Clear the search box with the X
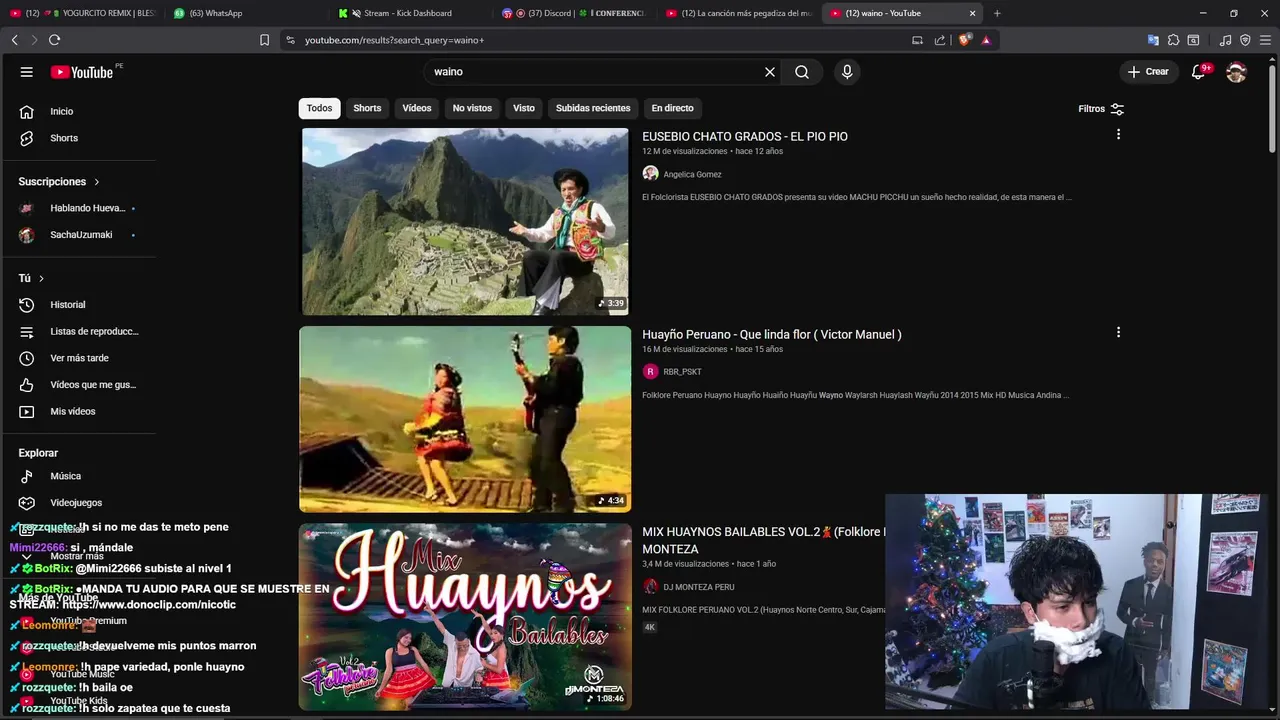The image size is (1280, 720). 770,72
